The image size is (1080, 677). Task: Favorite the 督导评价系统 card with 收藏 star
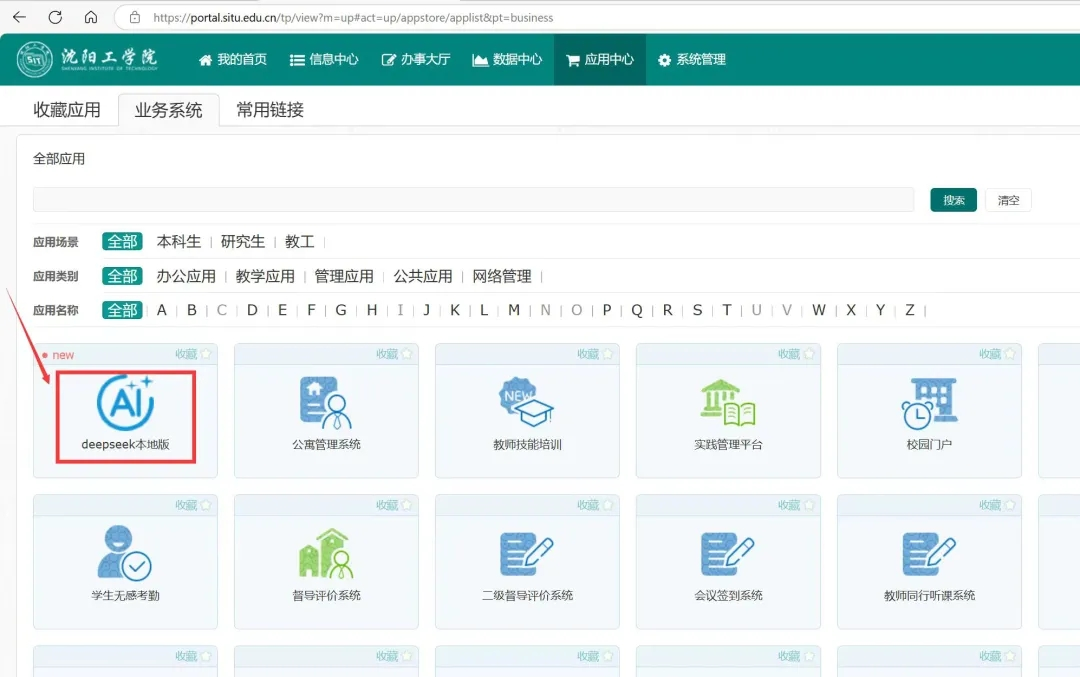point(394,505)
